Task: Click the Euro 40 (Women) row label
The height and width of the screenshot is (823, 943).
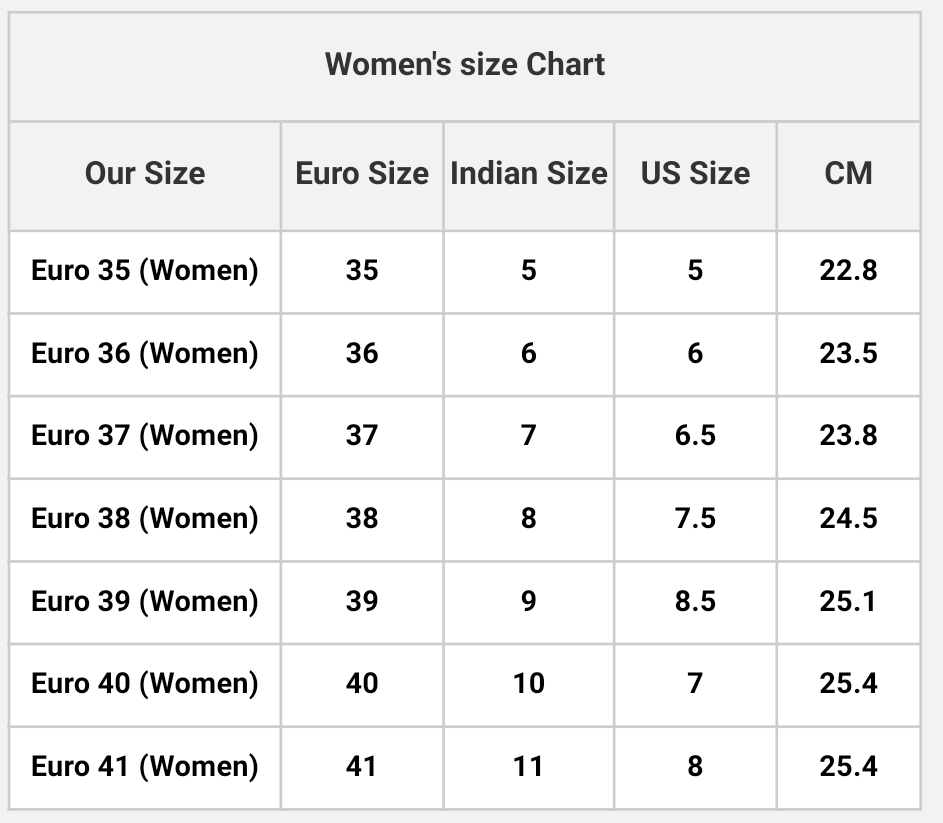Action: point(145,683)
